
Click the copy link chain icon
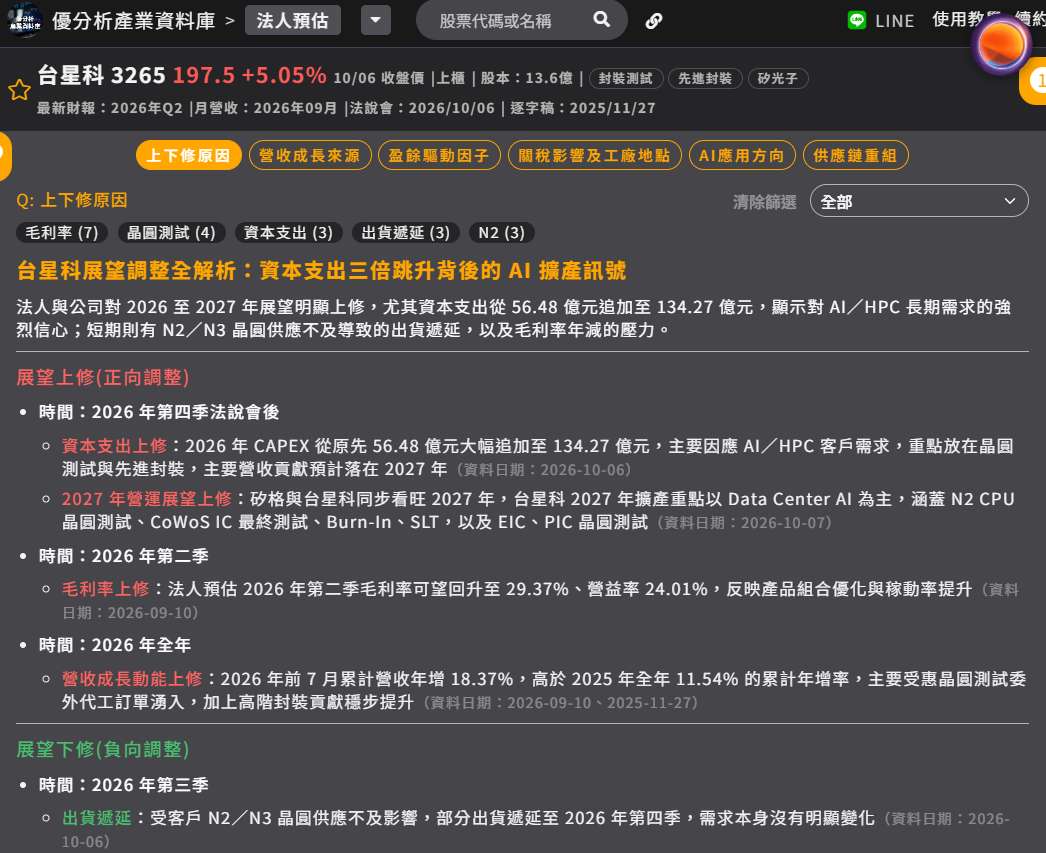[654, 21]
